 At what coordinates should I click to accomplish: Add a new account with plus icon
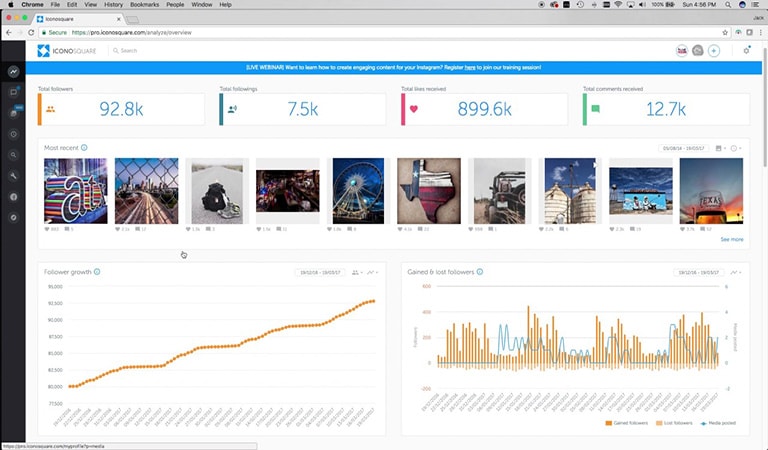pos(714,50)
